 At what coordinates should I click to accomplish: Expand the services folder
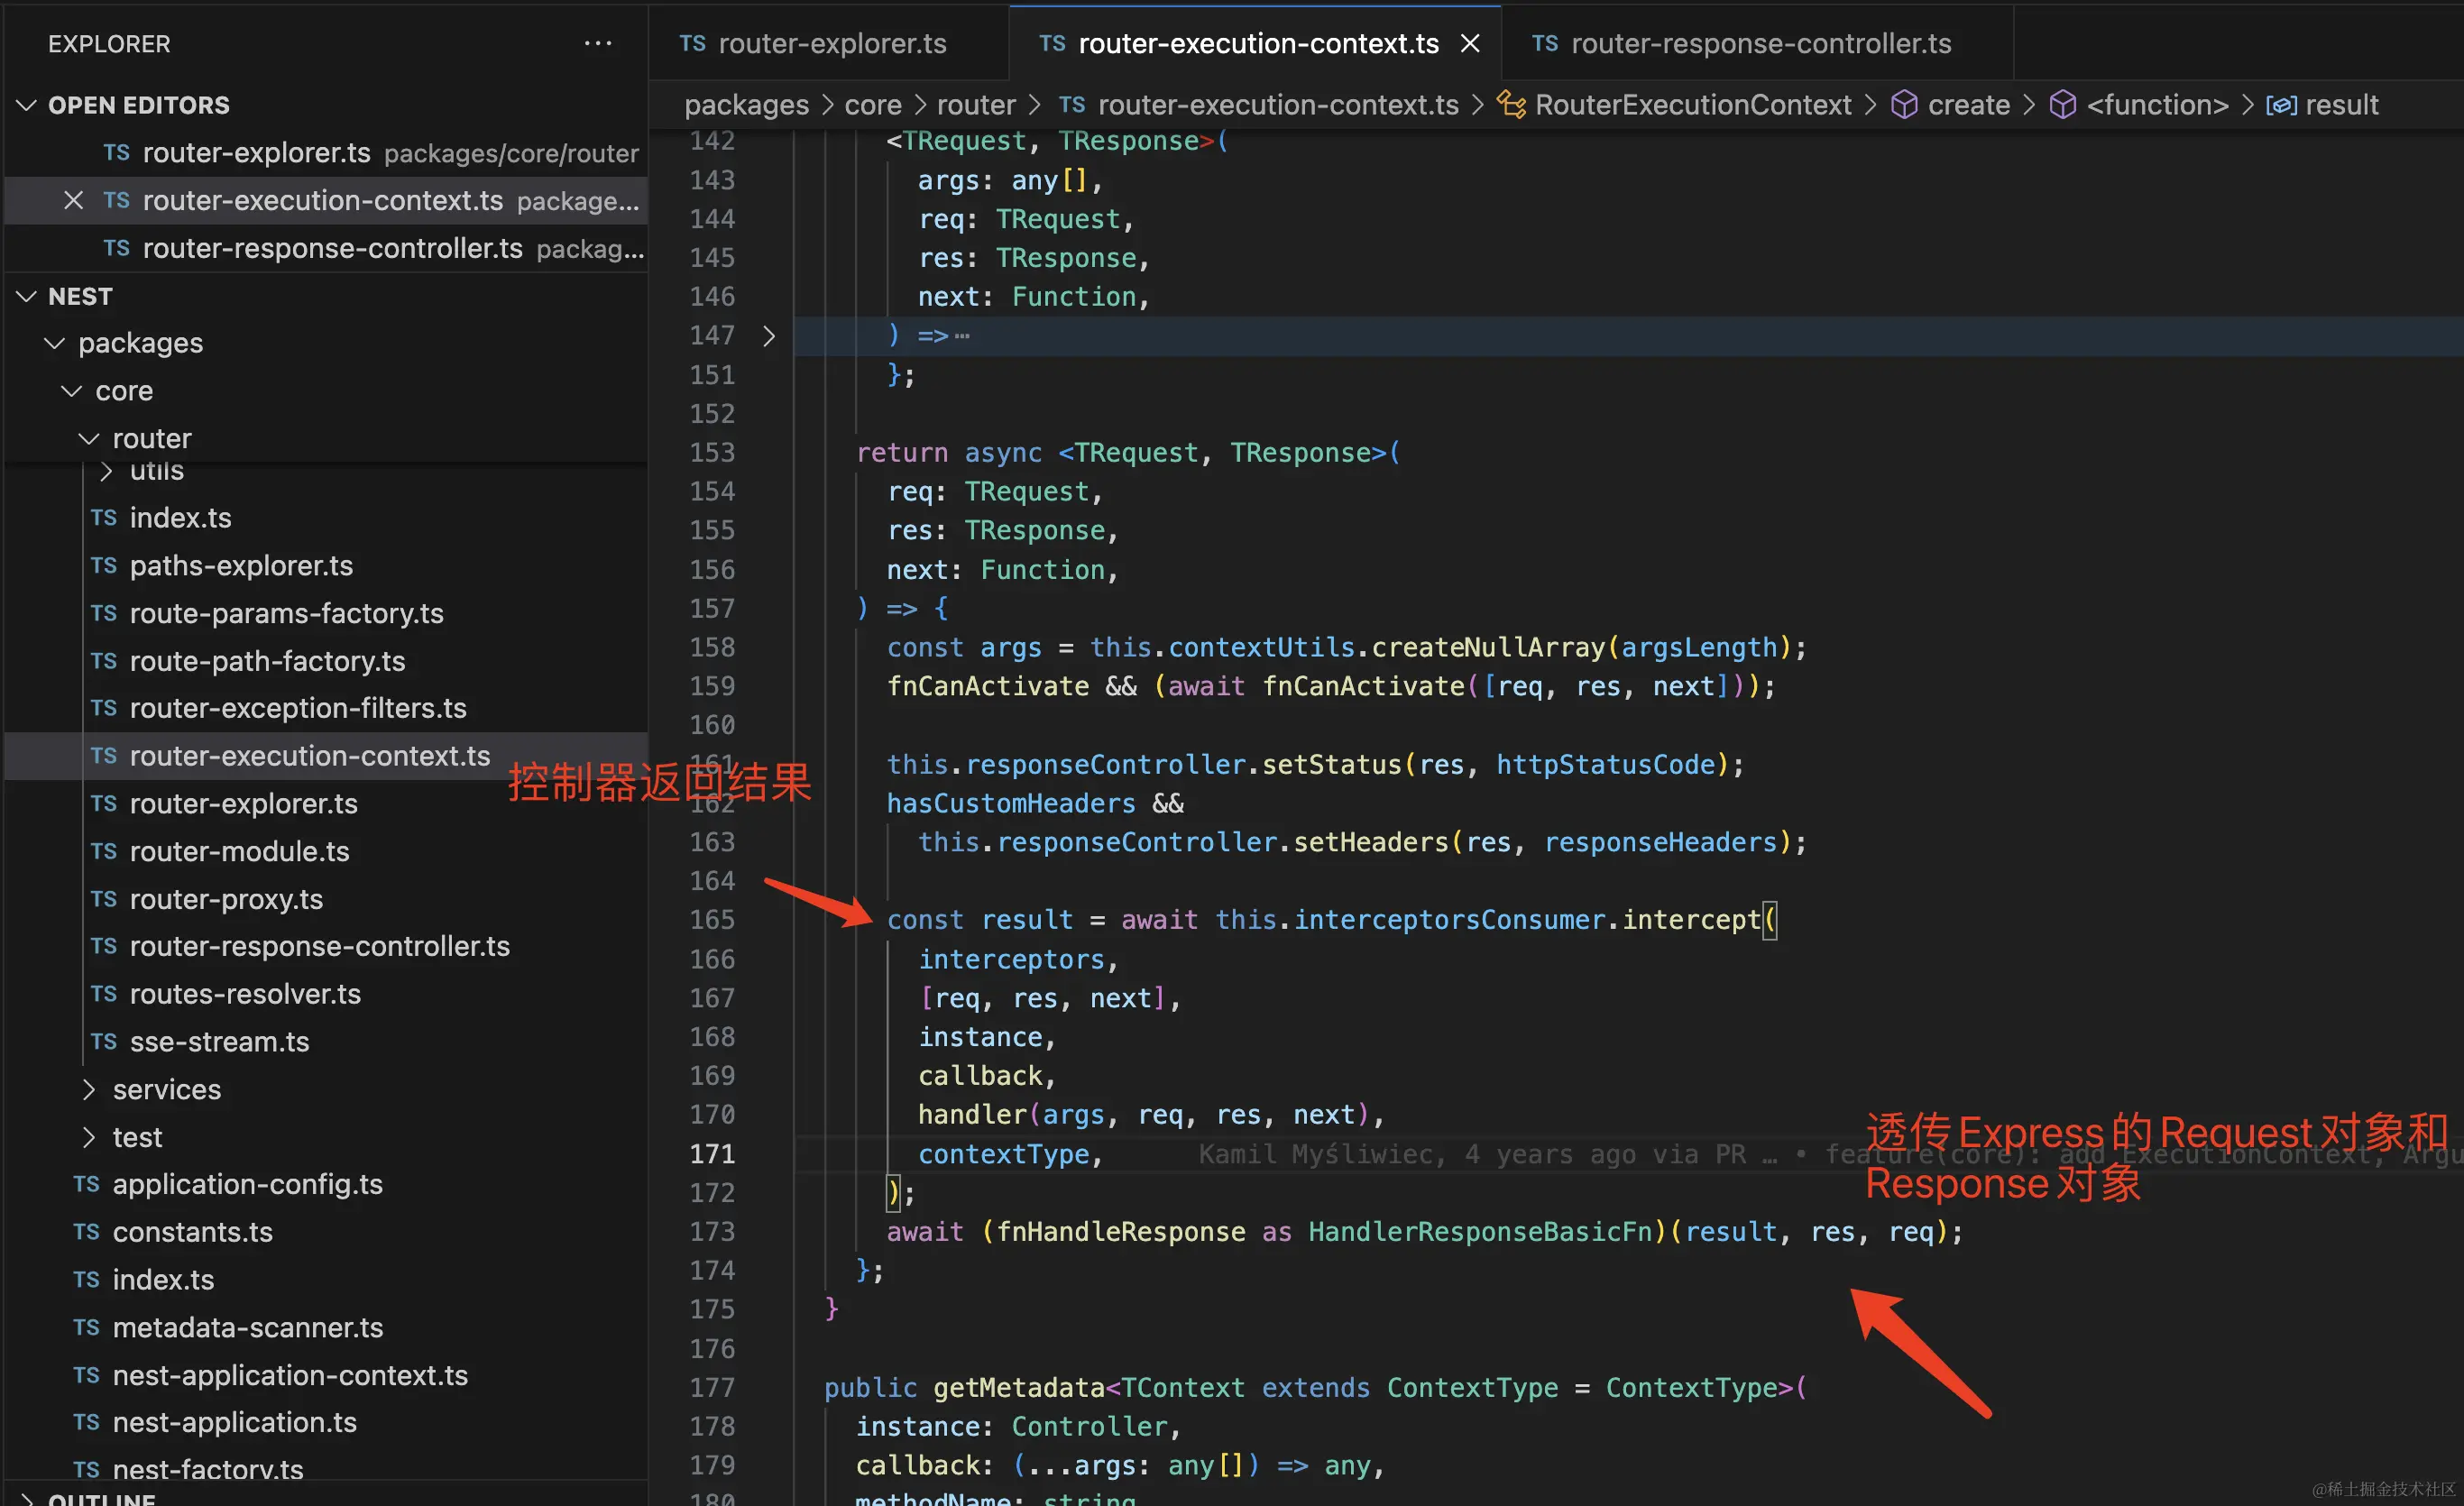tap(89, 1089)
